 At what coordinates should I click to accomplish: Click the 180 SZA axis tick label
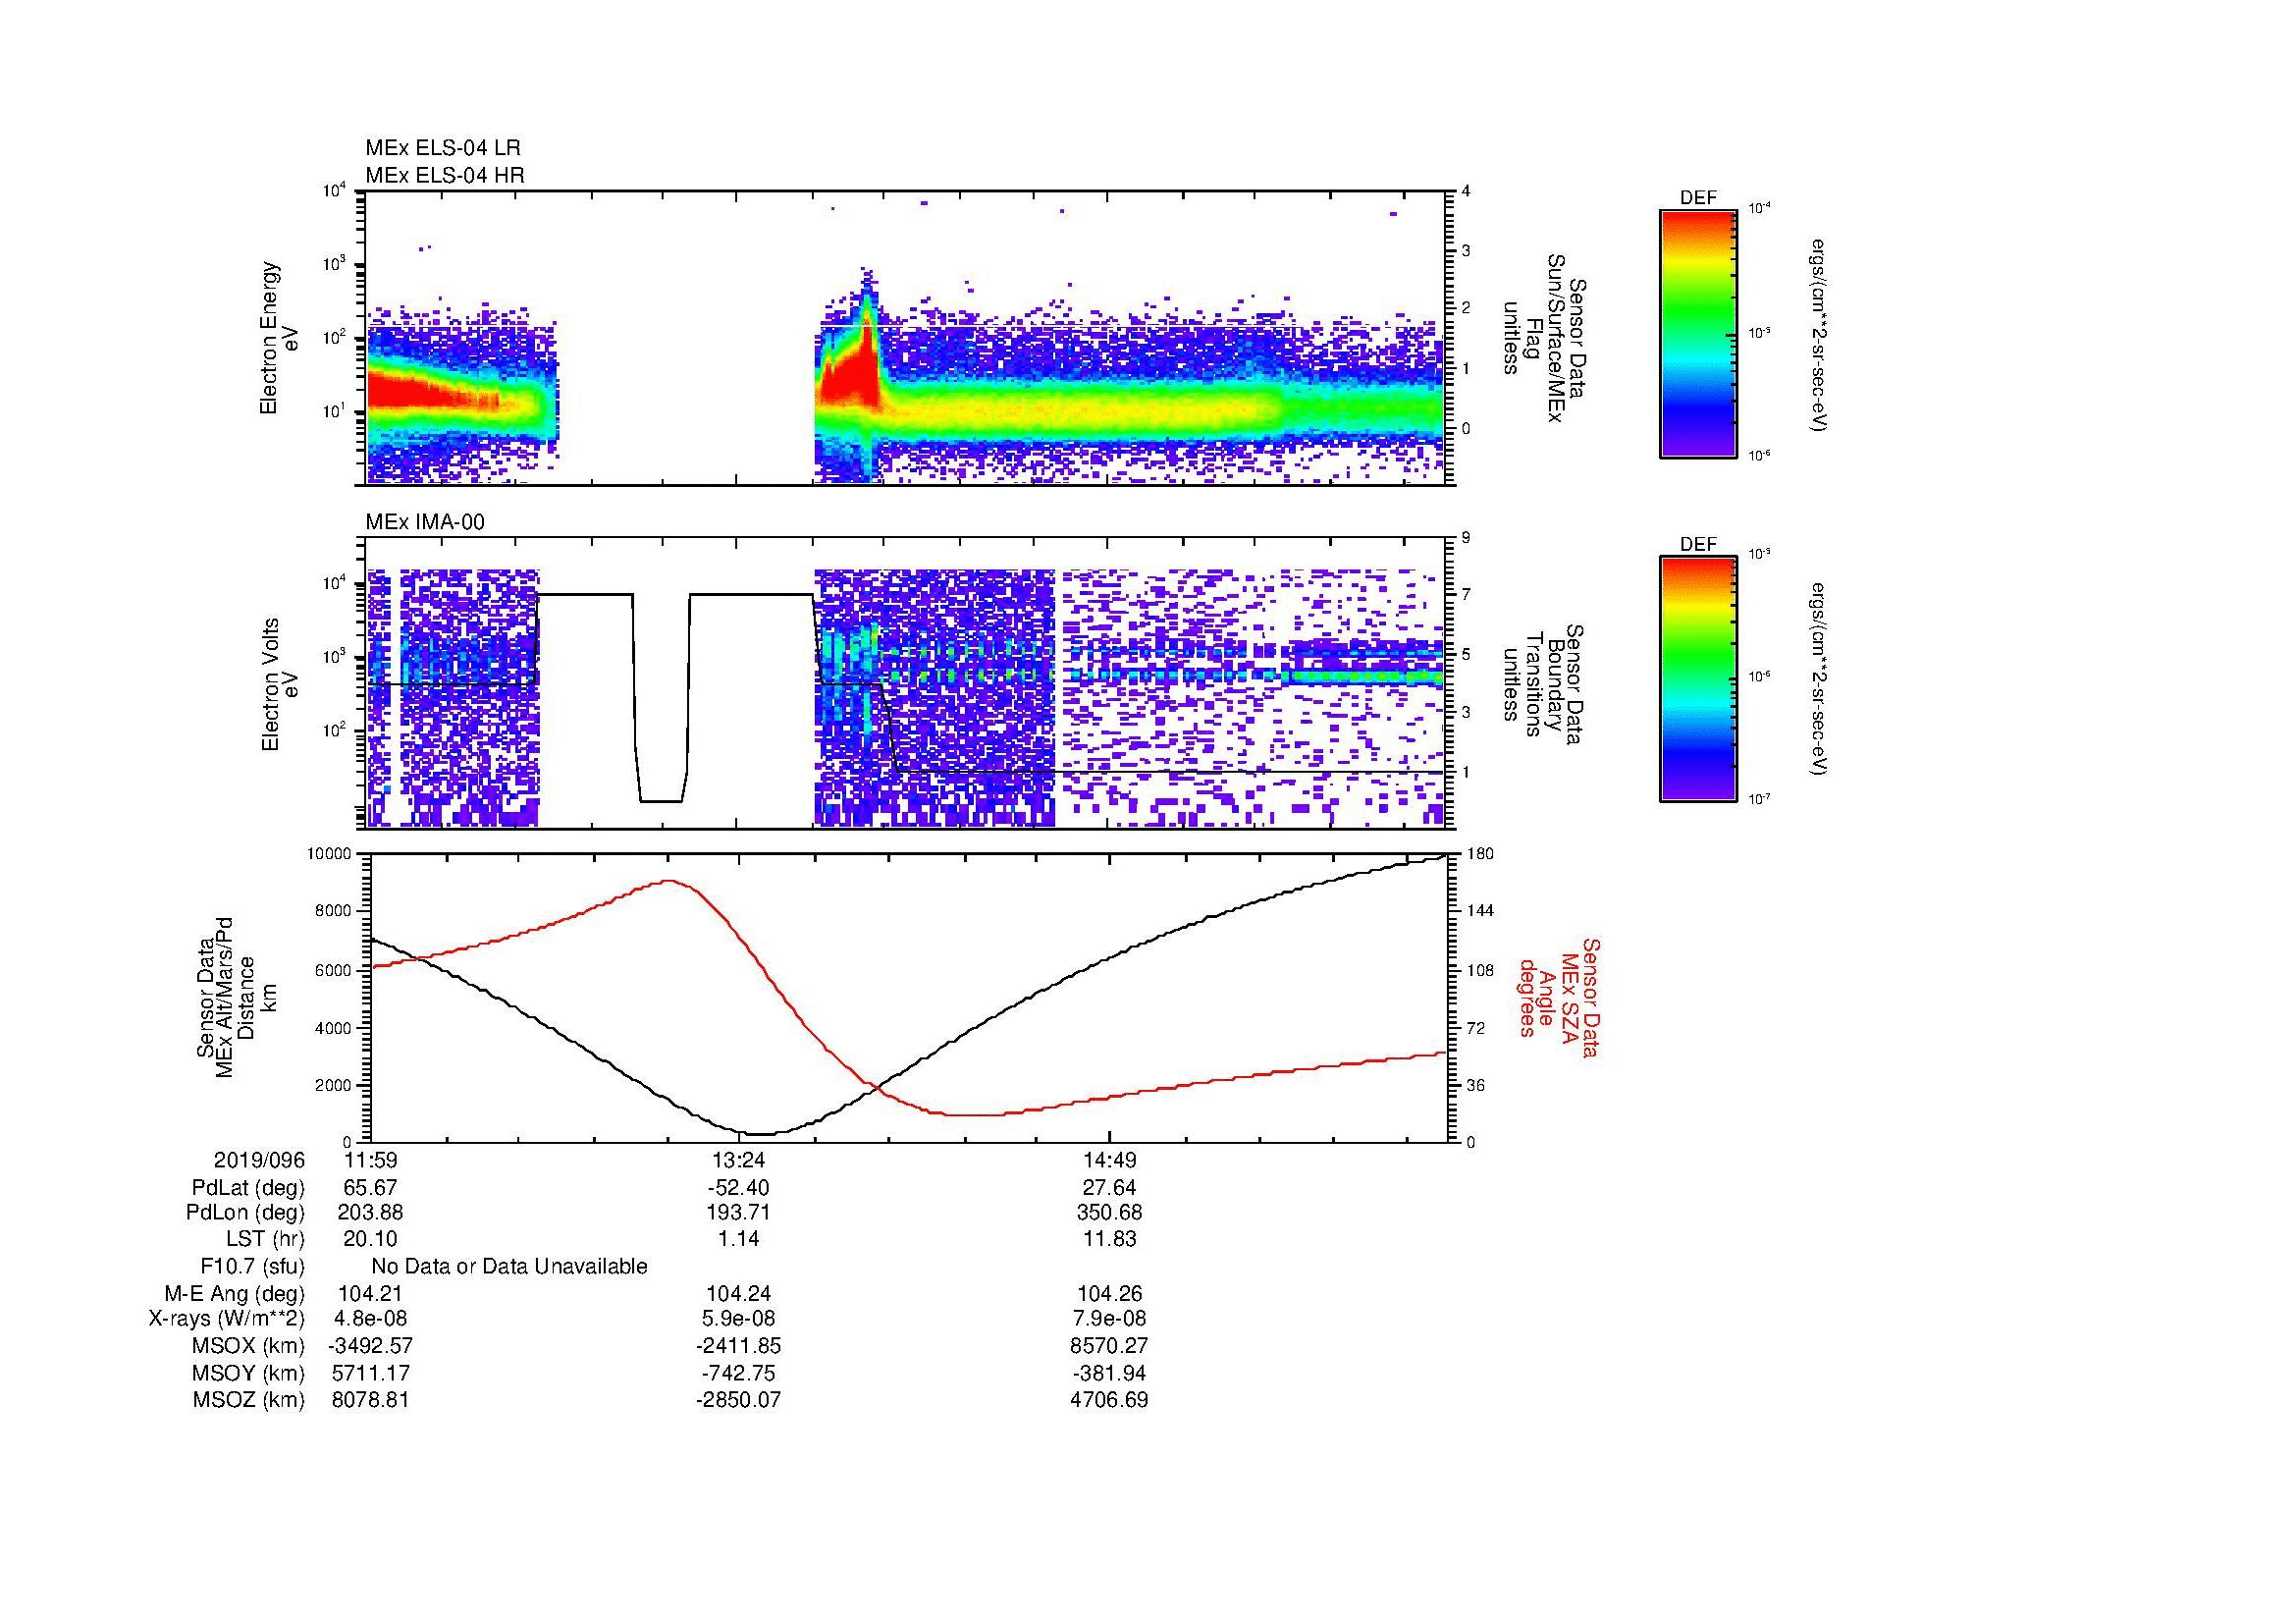1479,854
